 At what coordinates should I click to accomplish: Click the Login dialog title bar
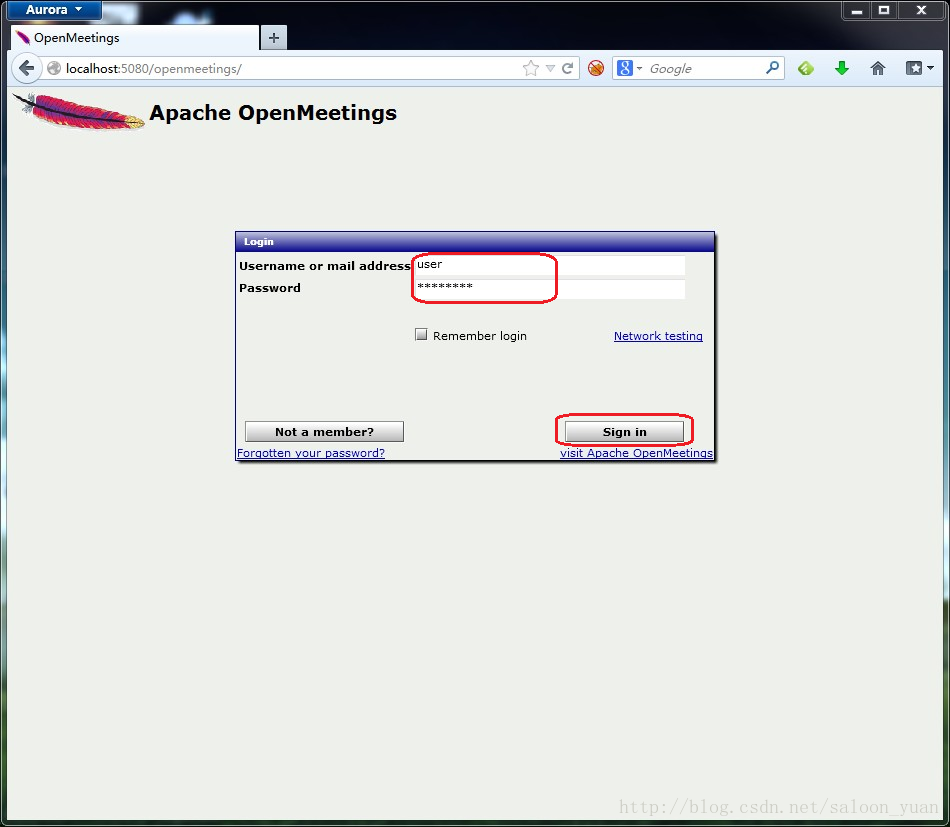pos(475,242)
